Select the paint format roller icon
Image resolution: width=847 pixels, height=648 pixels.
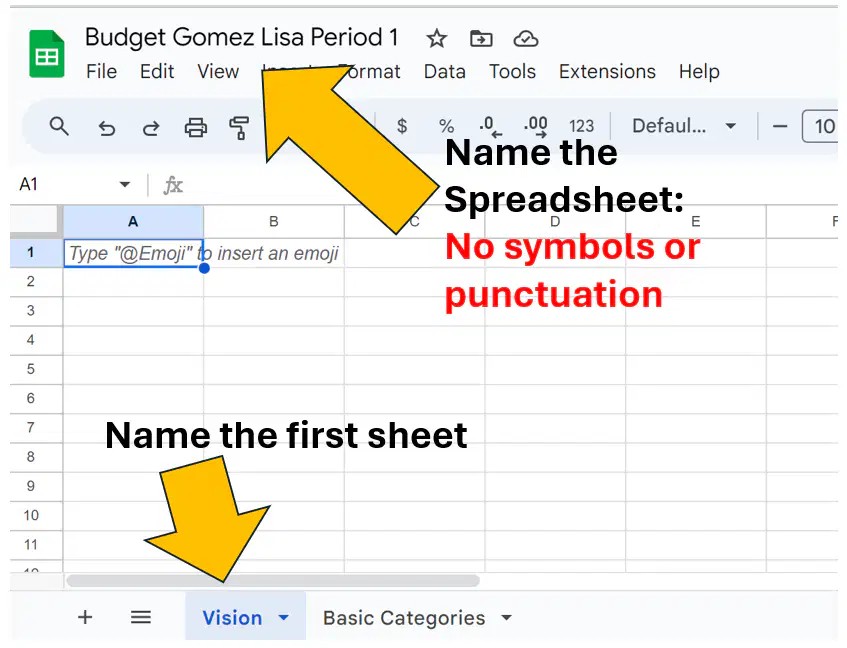[239, 128]
